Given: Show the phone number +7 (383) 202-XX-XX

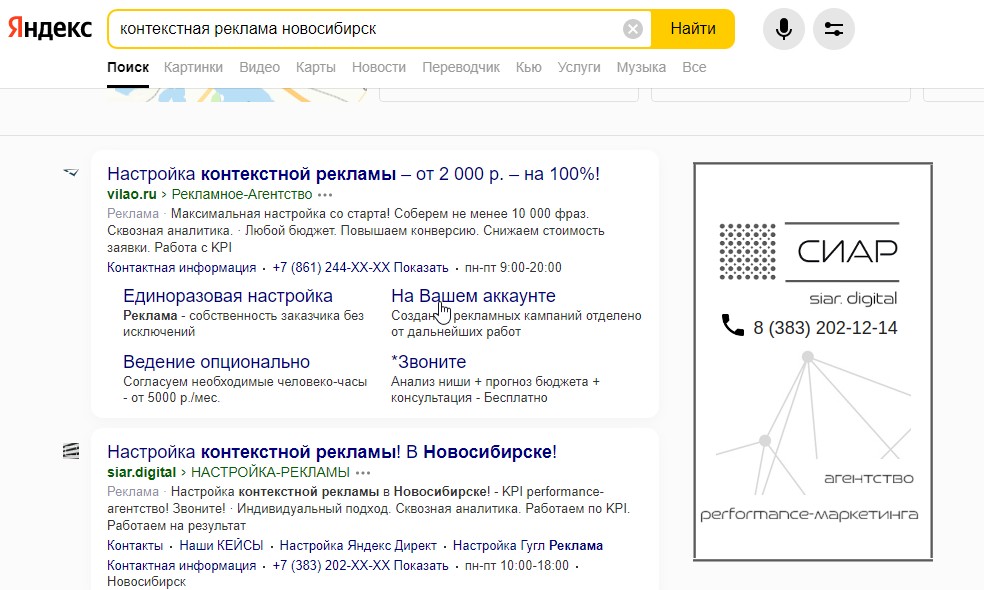Looking at the screenshot, I should tap(360, 566).
